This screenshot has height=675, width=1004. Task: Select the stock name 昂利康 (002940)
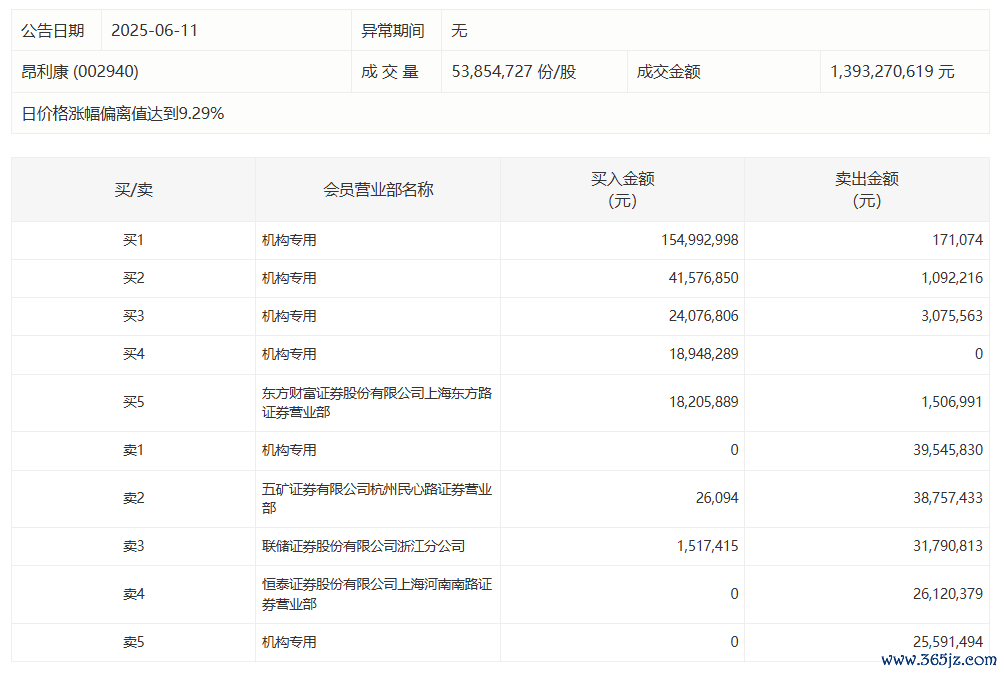tap(79, 72)
